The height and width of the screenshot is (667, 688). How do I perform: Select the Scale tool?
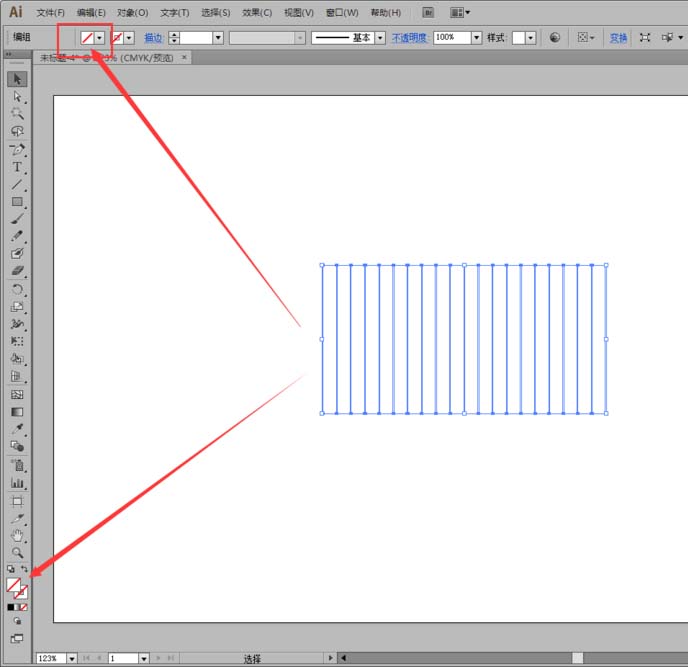tap(17, 307)
